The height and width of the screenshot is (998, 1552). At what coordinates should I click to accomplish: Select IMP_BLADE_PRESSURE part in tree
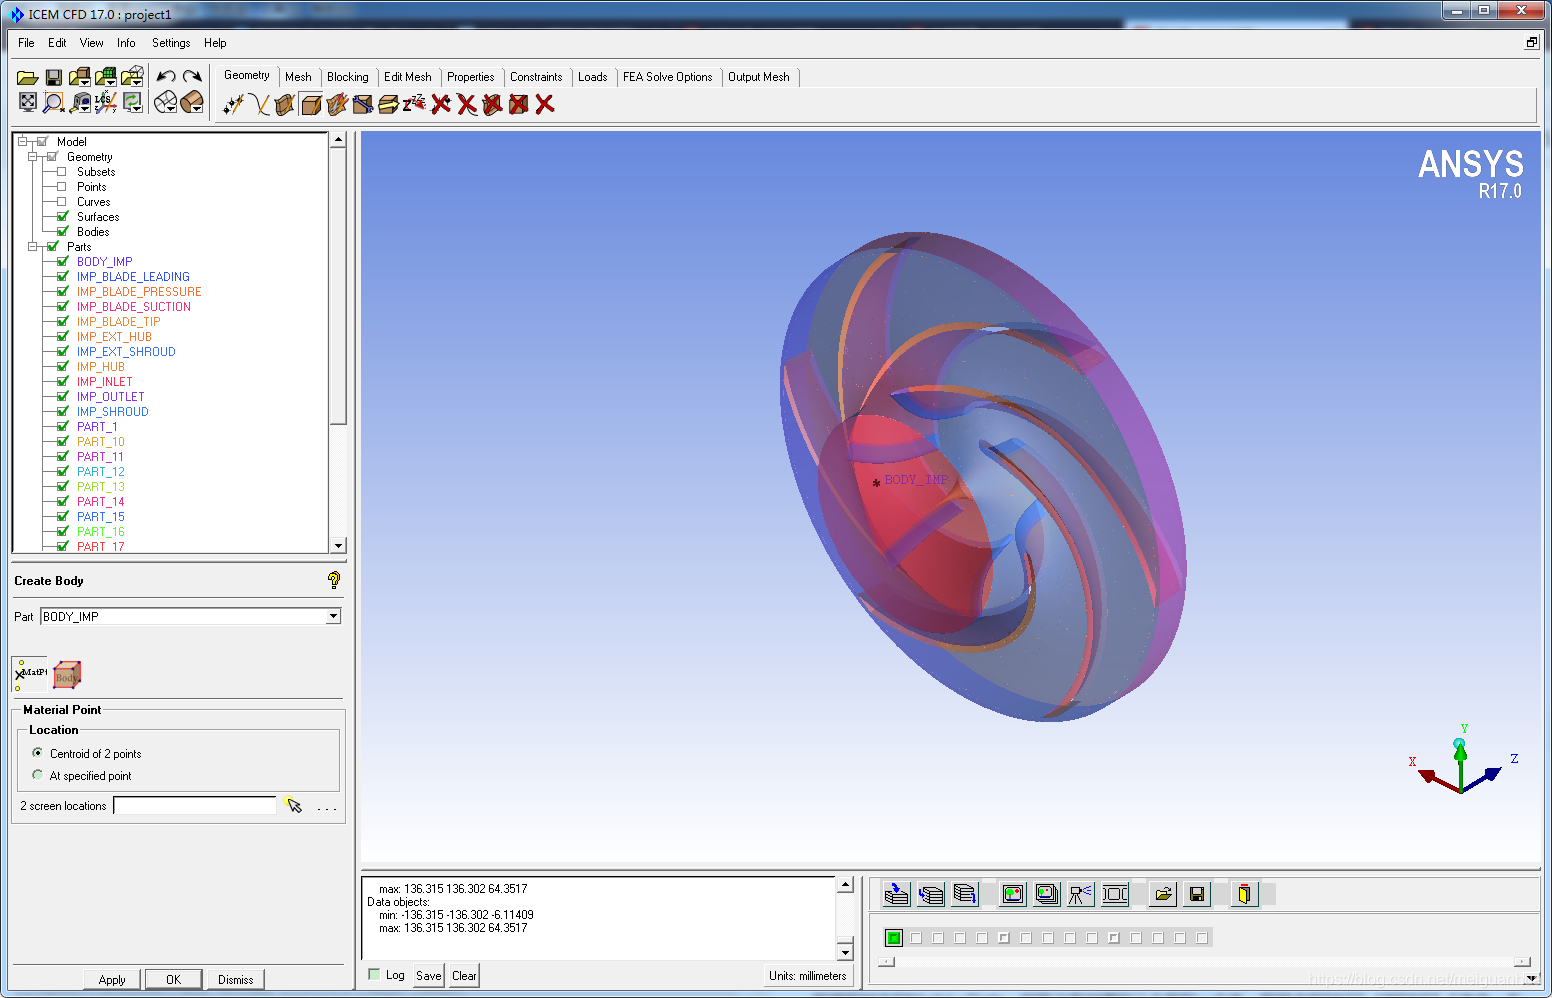139,292
